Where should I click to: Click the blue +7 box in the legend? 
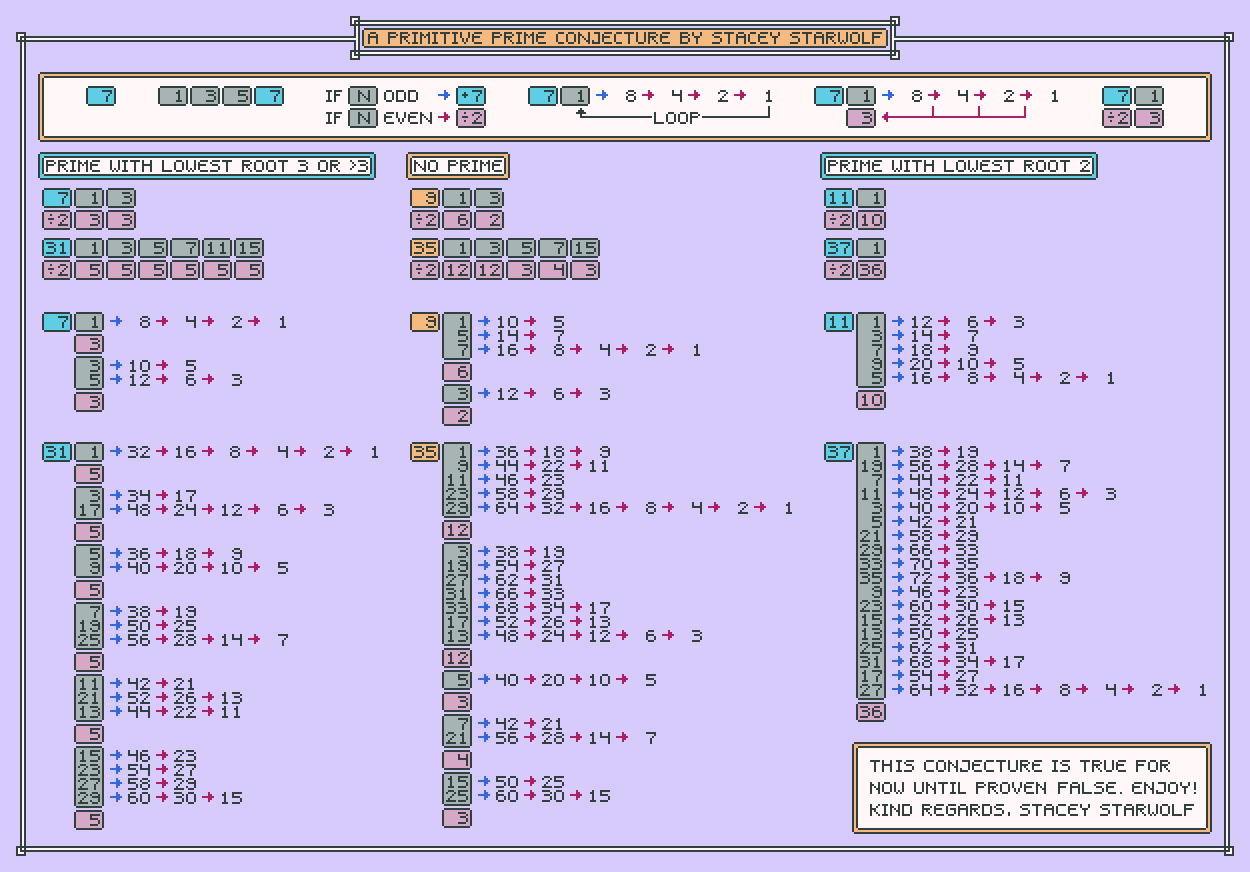tap(471, 96)
